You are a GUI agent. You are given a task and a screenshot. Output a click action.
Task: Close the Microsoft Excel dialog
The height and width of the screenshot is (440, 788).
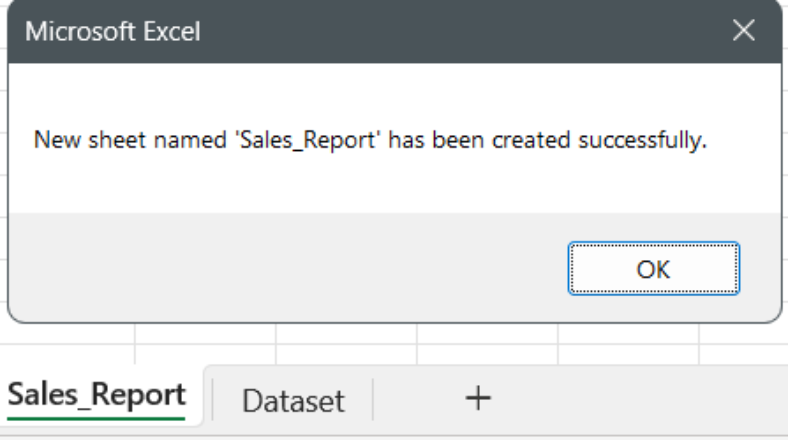click(743, 31)
